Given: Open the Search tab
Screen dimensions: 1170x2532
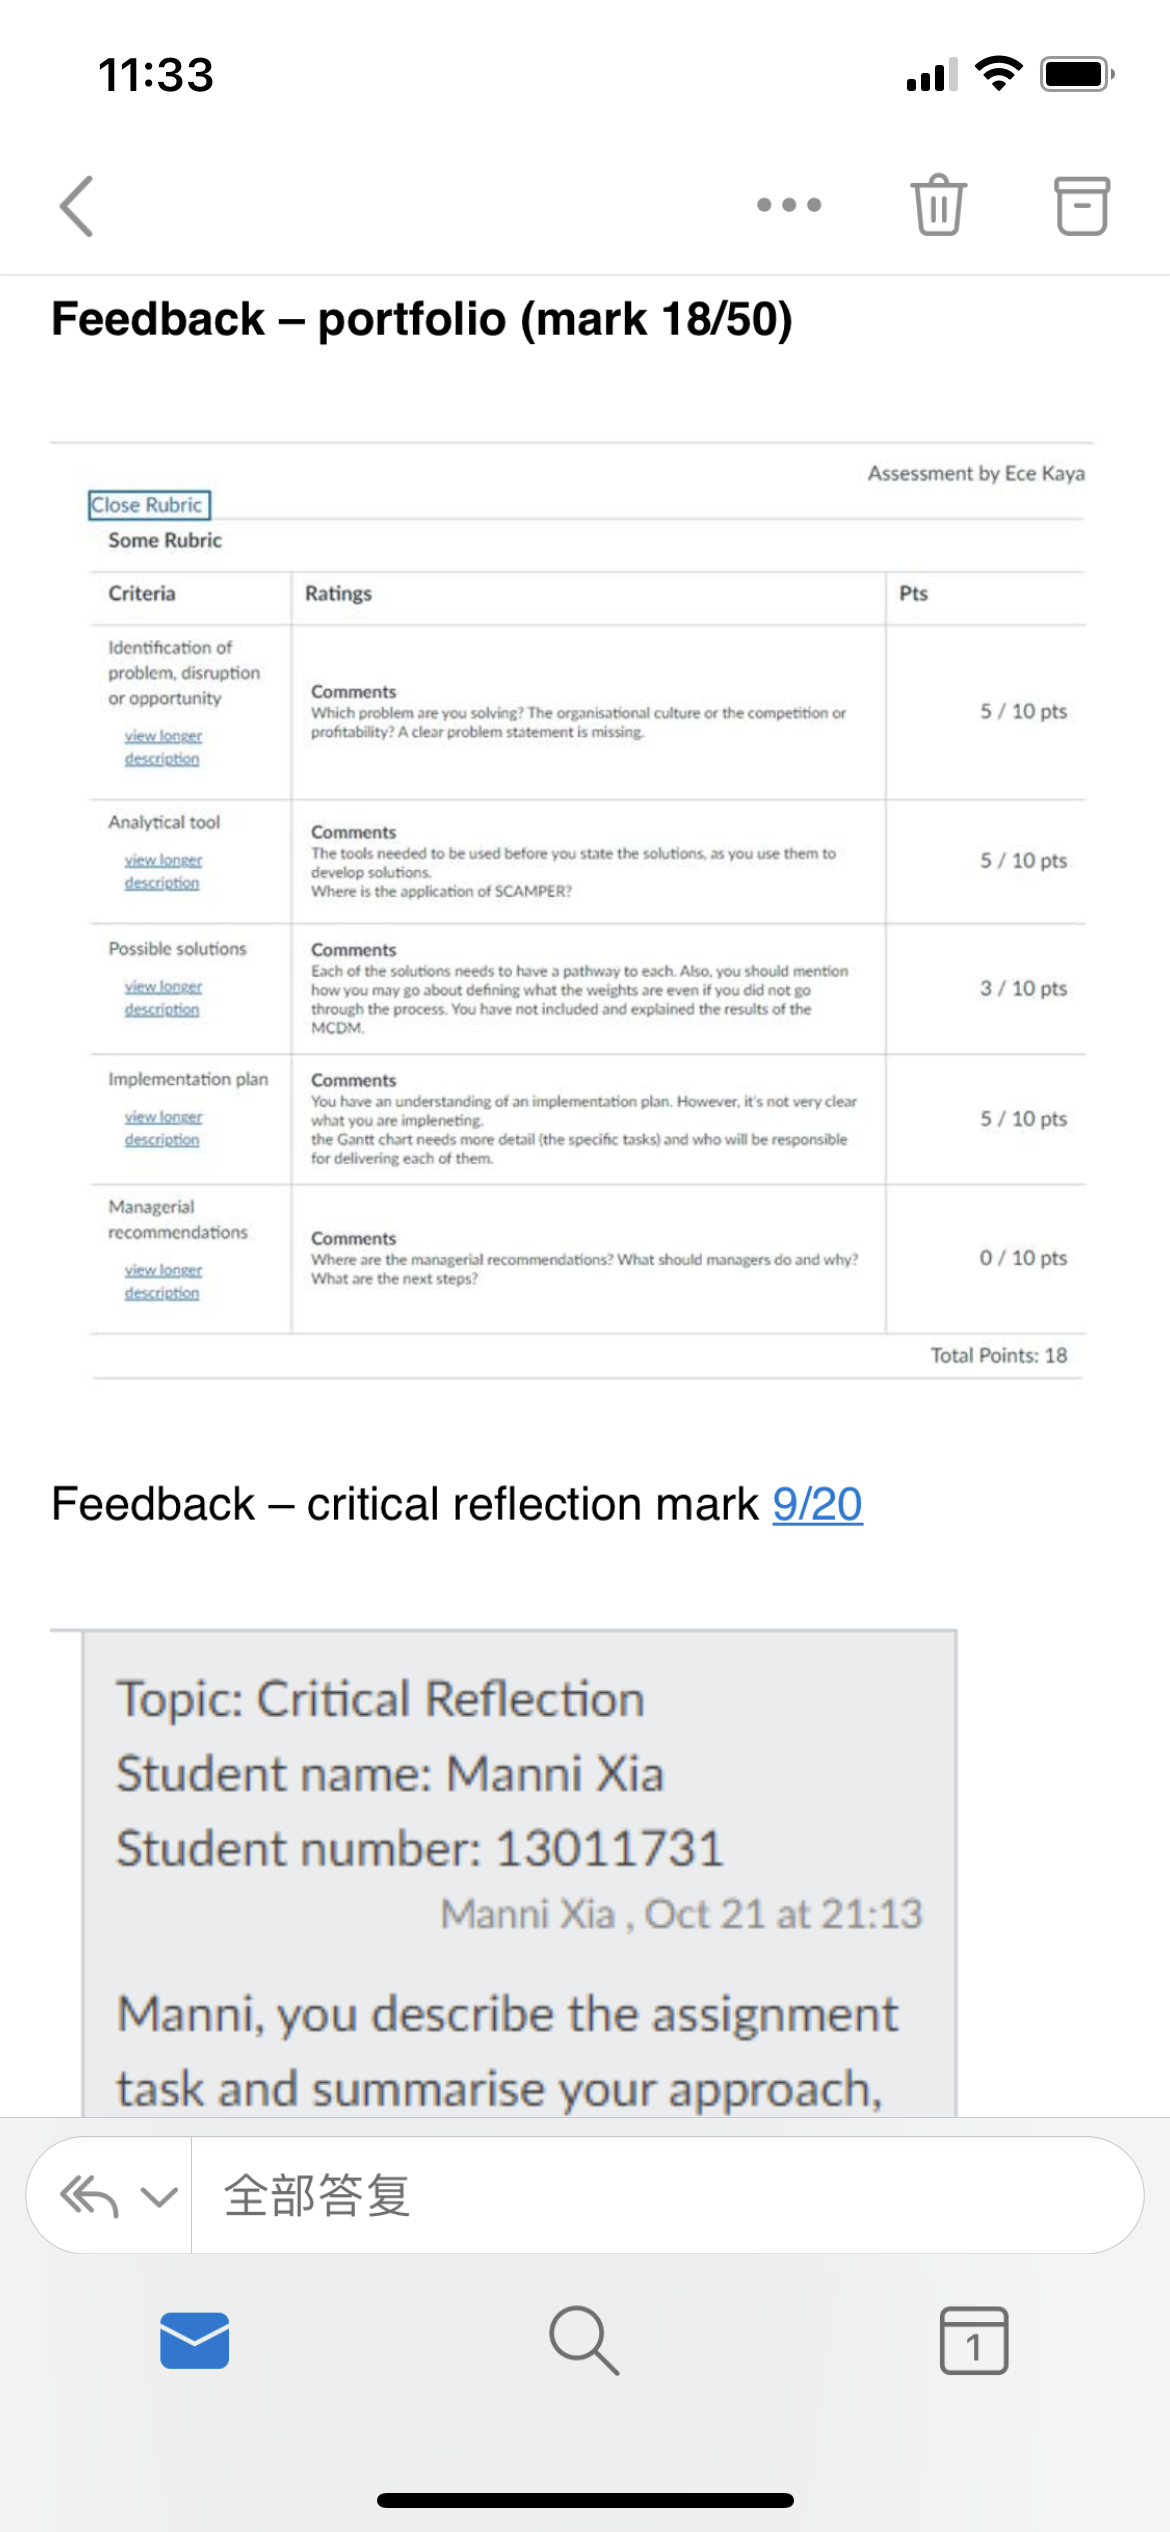Looking at the screenshot, I should (584, 2341).
